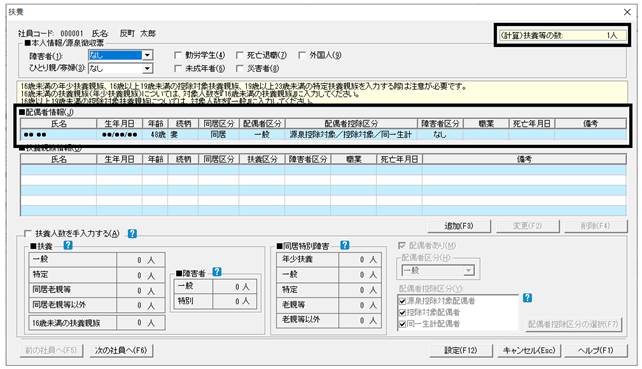Click the 障害者 特別 count field
This screenshot has width=642, height=369.
point(234,301)
